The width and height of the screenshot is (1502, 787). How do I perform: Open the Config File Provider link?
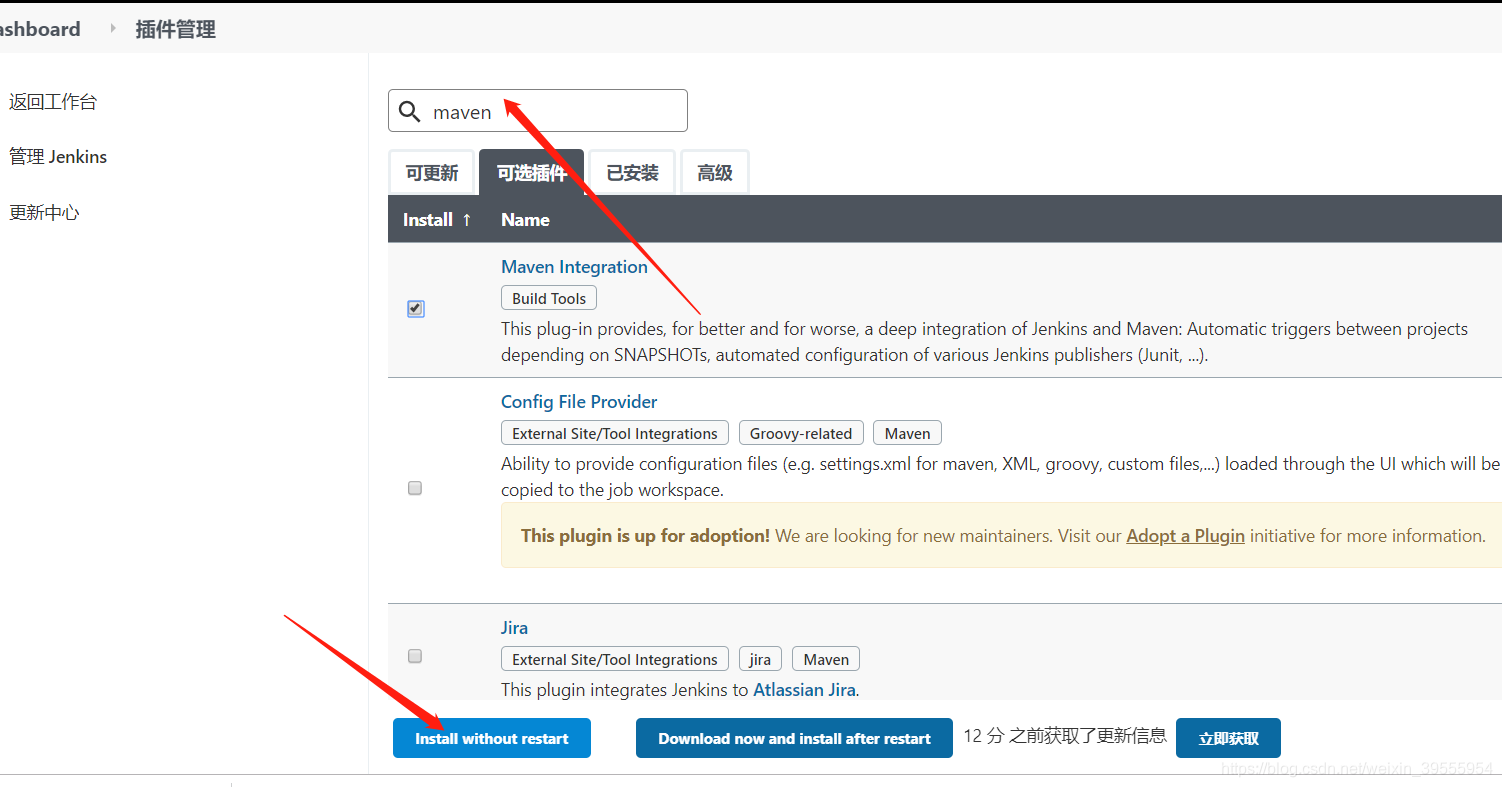coord(579,402)
